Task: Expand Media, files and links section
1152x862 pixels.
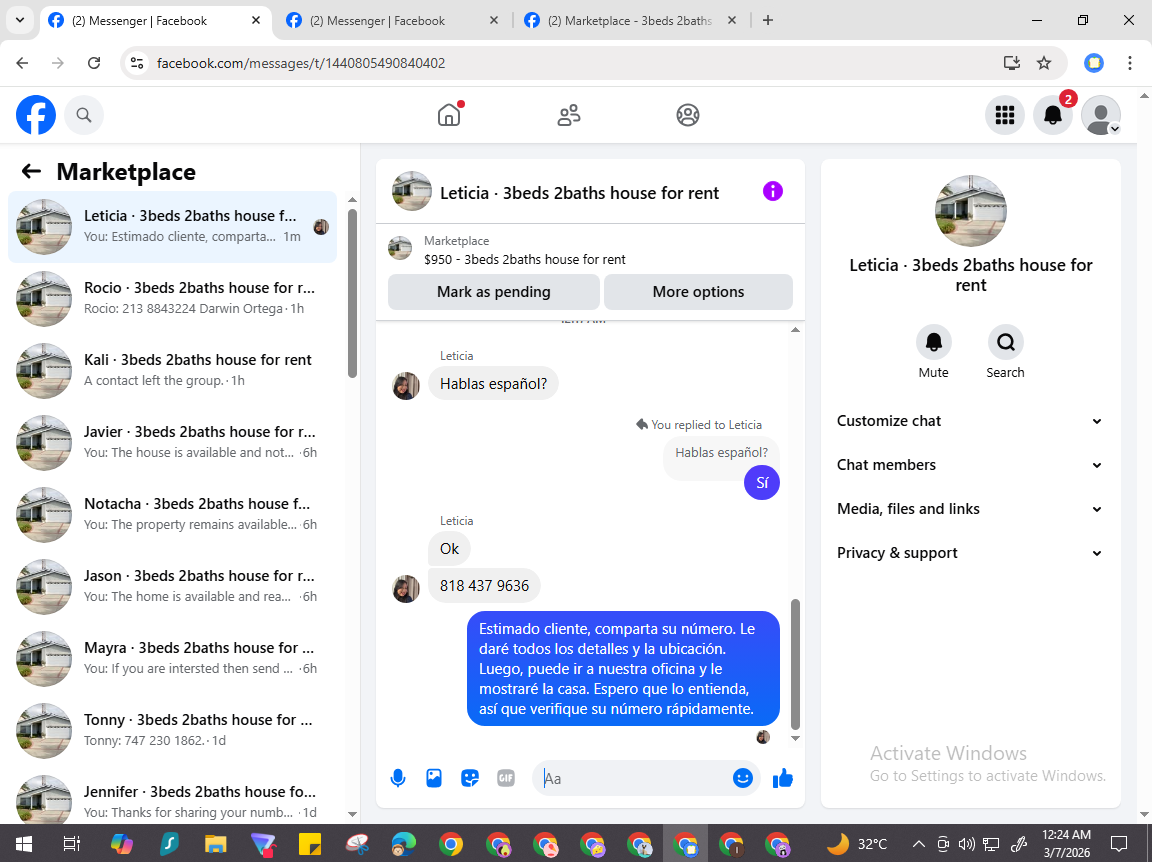Action: [970, 509]
